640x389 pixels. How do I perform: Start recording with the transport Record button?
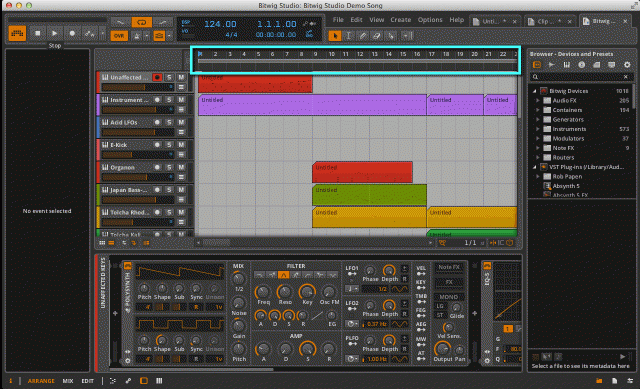(x=72, y=33)
